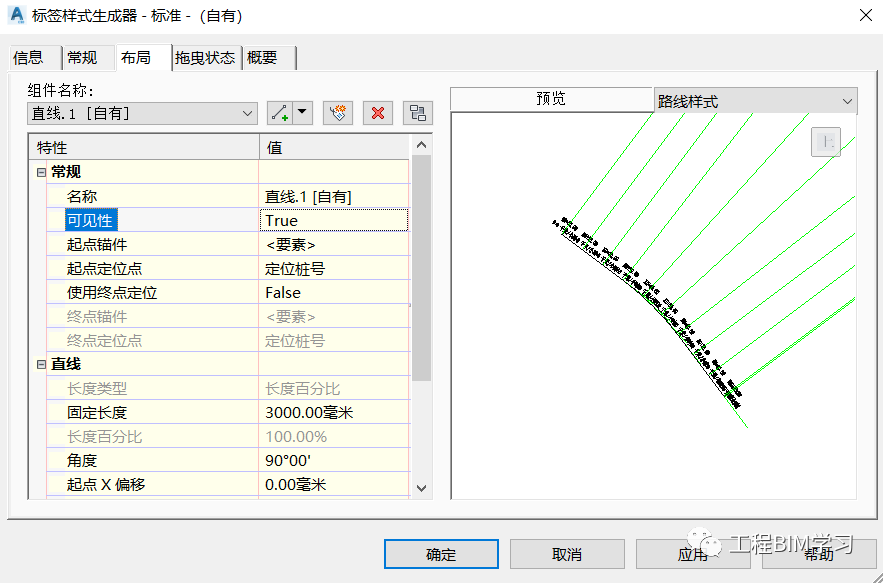Screen dimensions: 883x583
Task: Click the property grid vertical scrollbar thumb
Action: [x=421, y=268]
